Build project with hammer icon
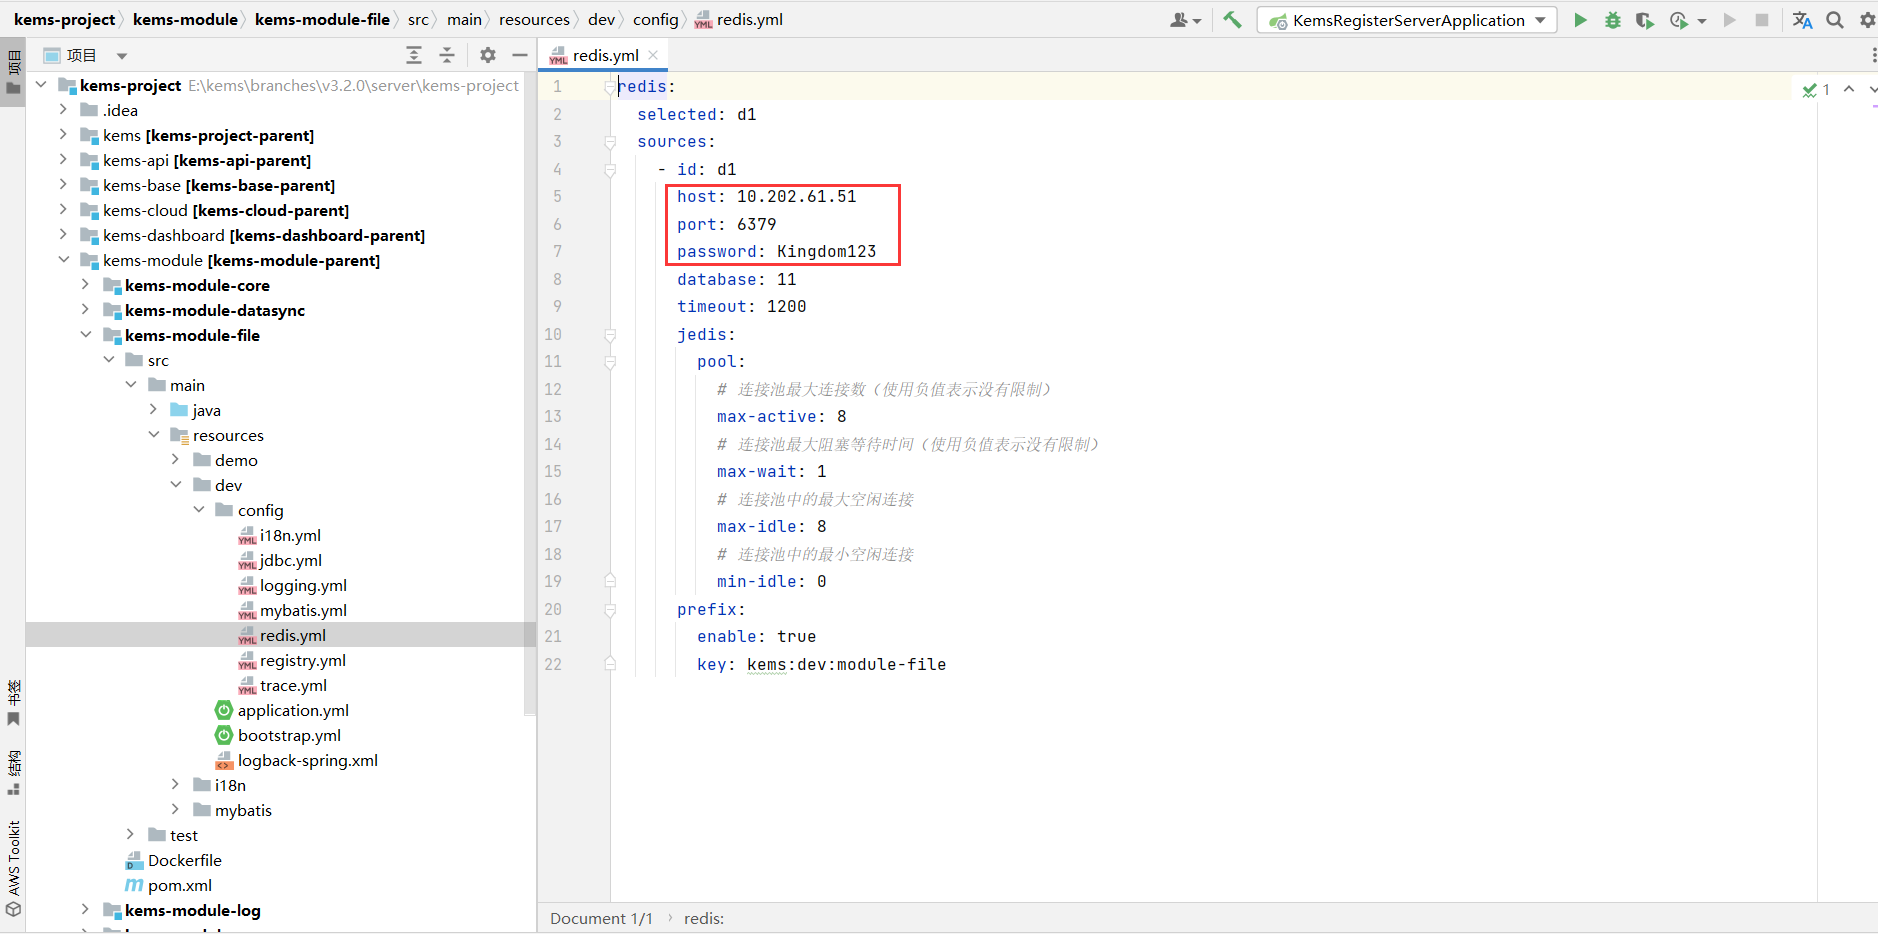 point(1232,20)
